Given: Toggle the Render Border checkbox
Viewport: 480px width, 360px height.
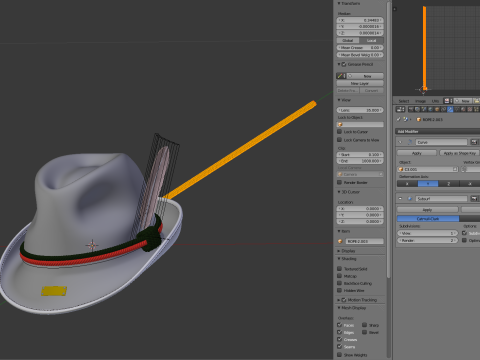Looking at the screenshot, I should point(339,182).
